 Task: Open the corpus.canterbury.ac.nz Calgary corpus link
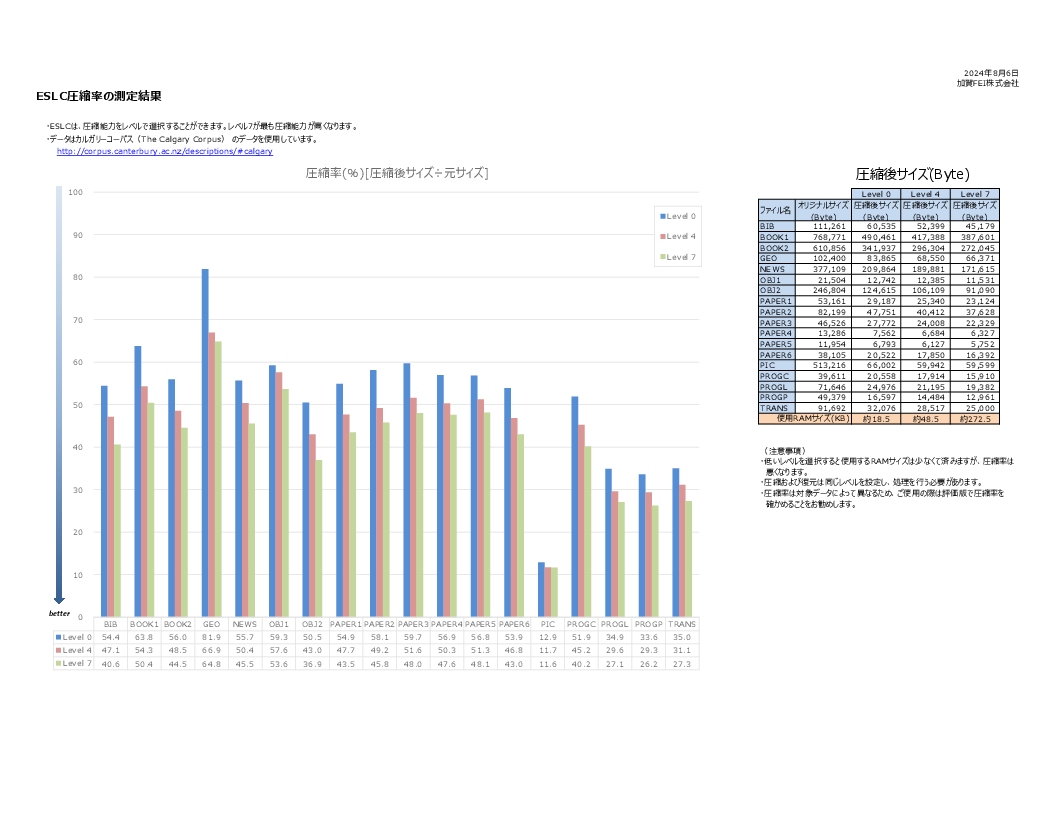(x=164, y=151)
